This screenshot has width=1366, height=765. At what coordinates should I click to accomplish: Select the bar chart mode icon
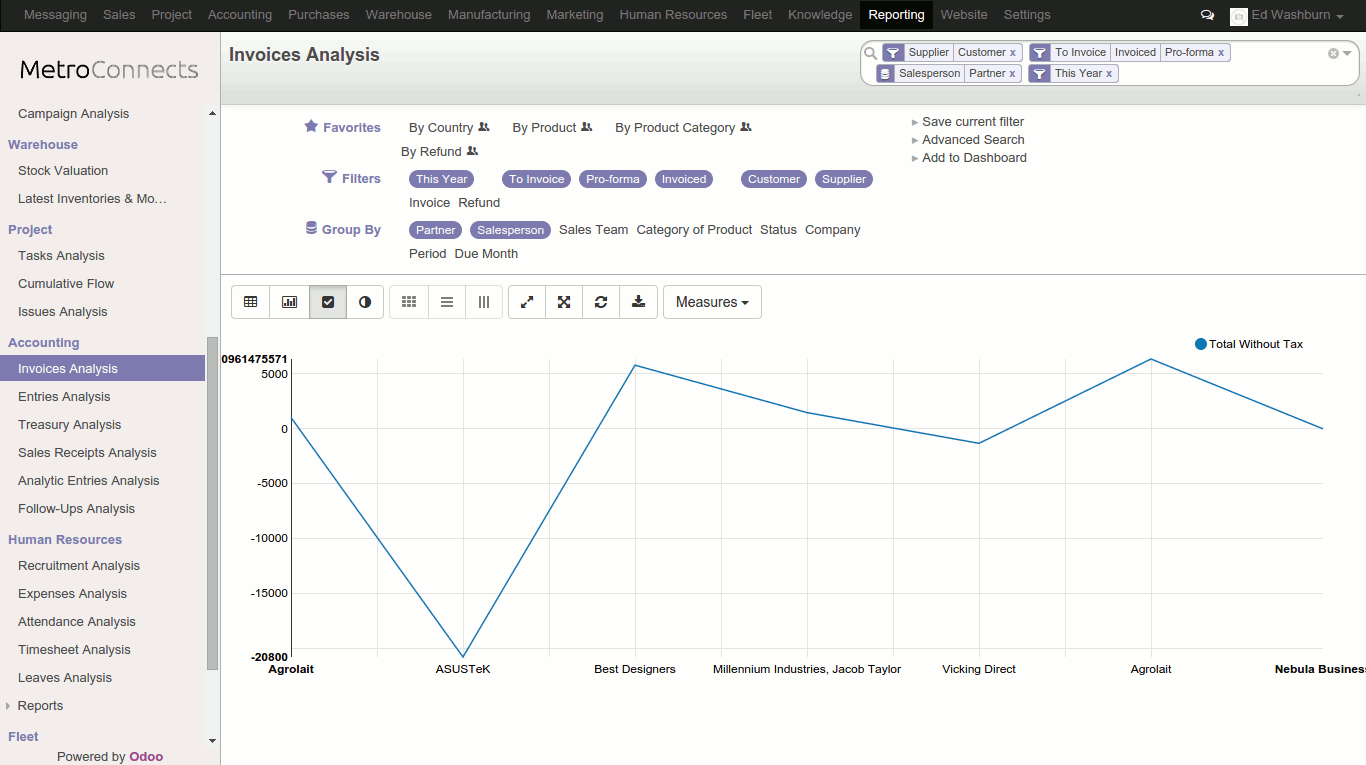(289, 302)
